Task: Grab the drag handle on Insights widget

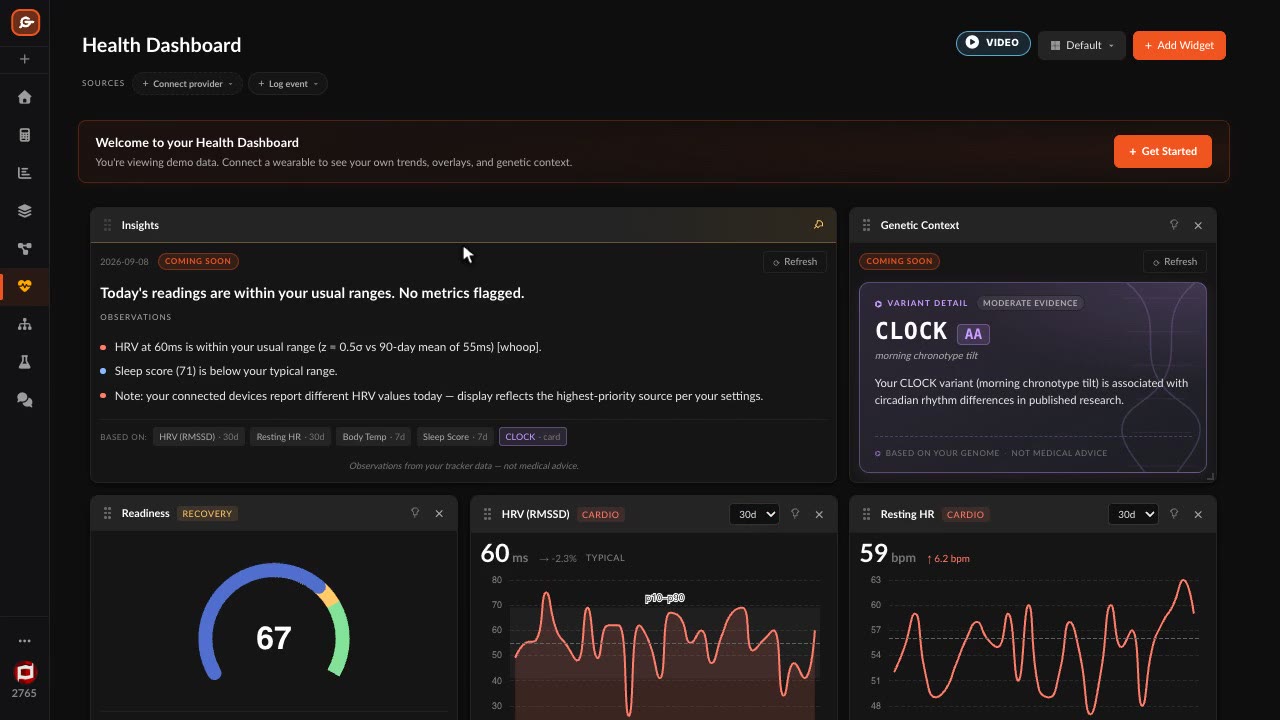Action: 107,225
